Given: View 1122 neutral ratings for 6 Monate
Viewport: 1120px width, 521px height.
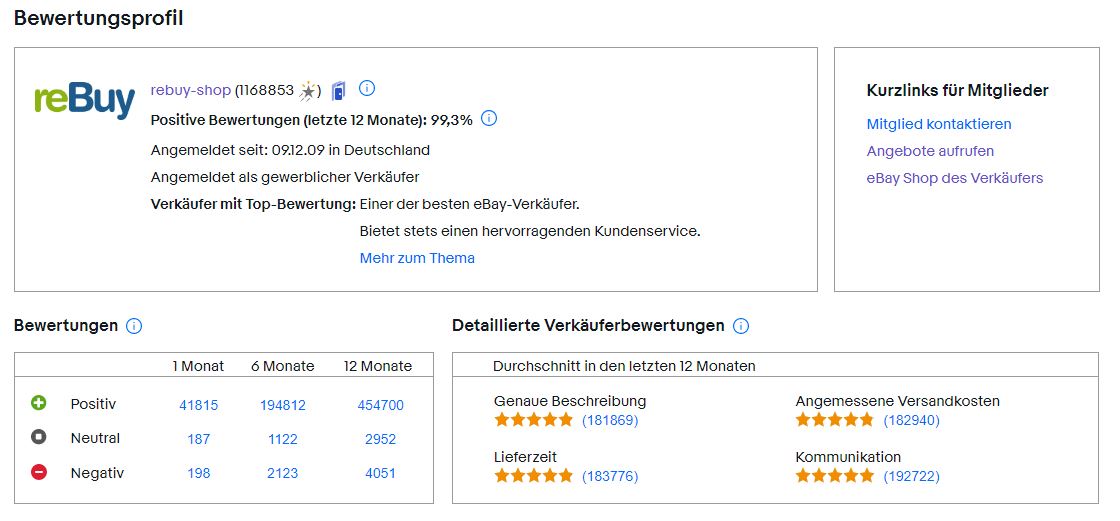Looking at the screenshot, I should click(x=282, y=439).
